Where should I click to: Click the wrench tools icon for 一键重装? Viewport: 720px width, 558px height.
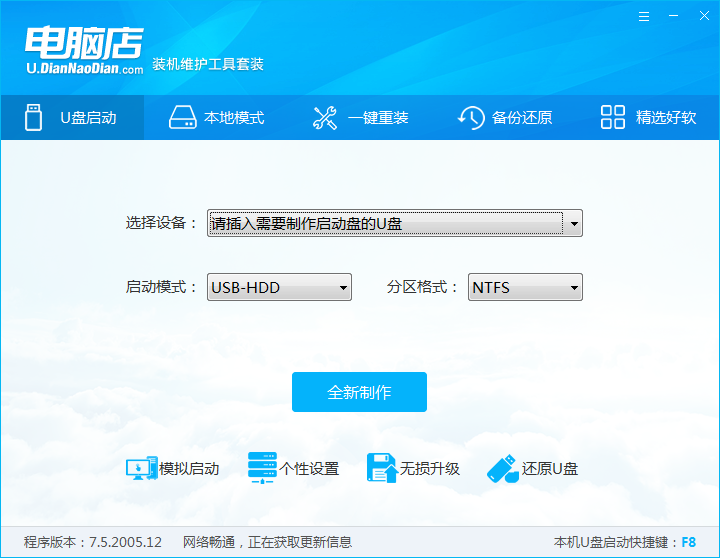(325, 118)
